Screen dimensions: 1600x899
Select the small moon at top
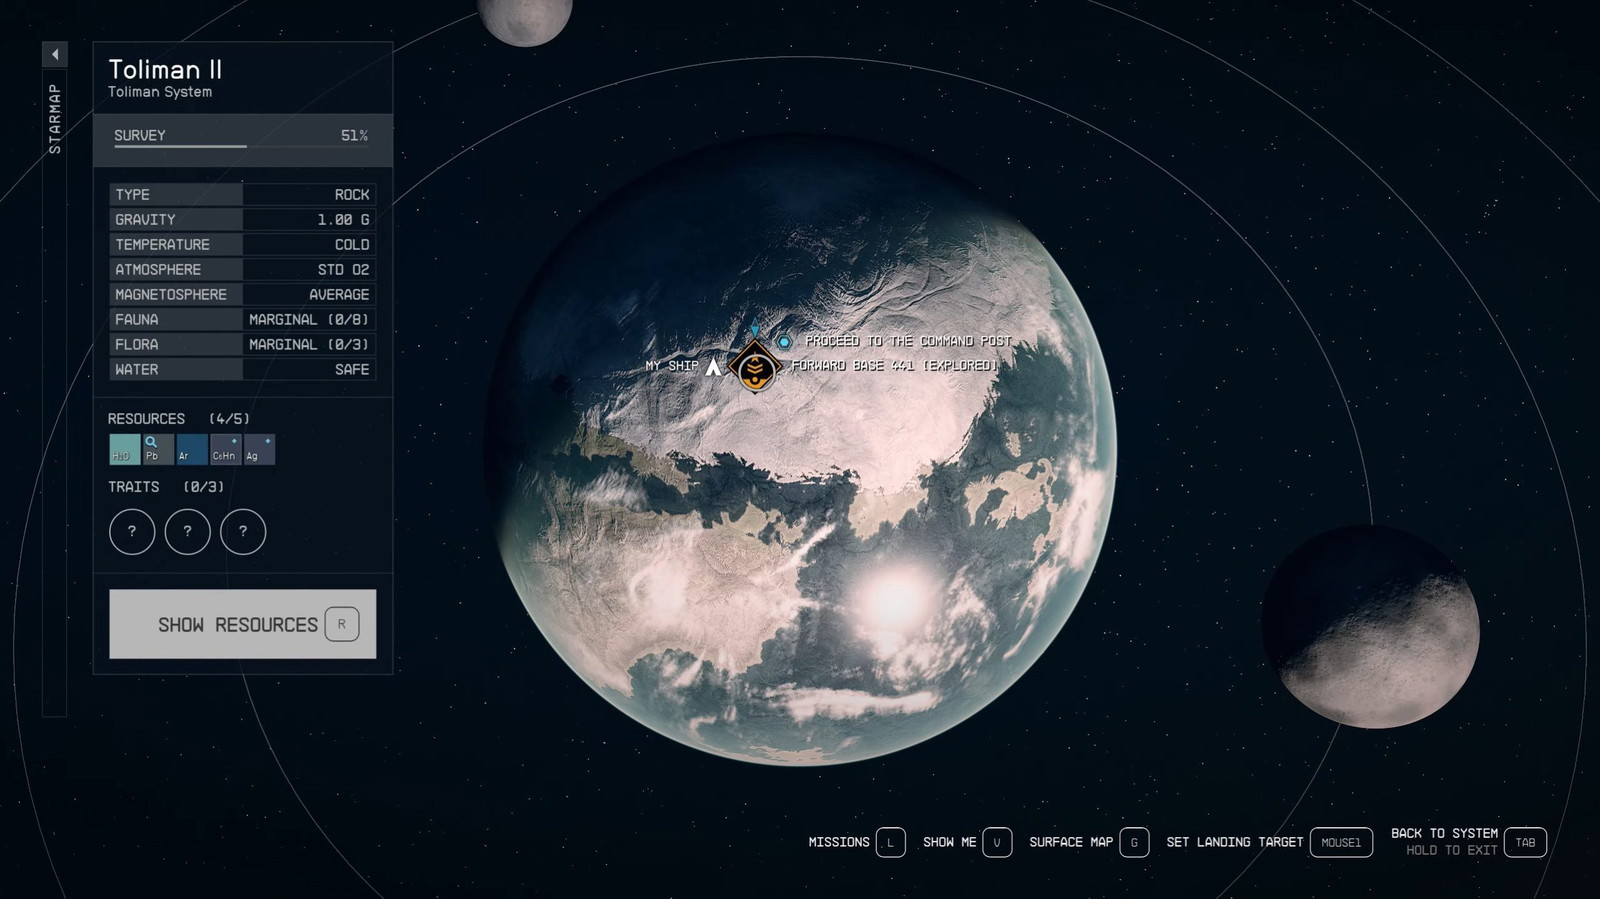coord(525,20)
